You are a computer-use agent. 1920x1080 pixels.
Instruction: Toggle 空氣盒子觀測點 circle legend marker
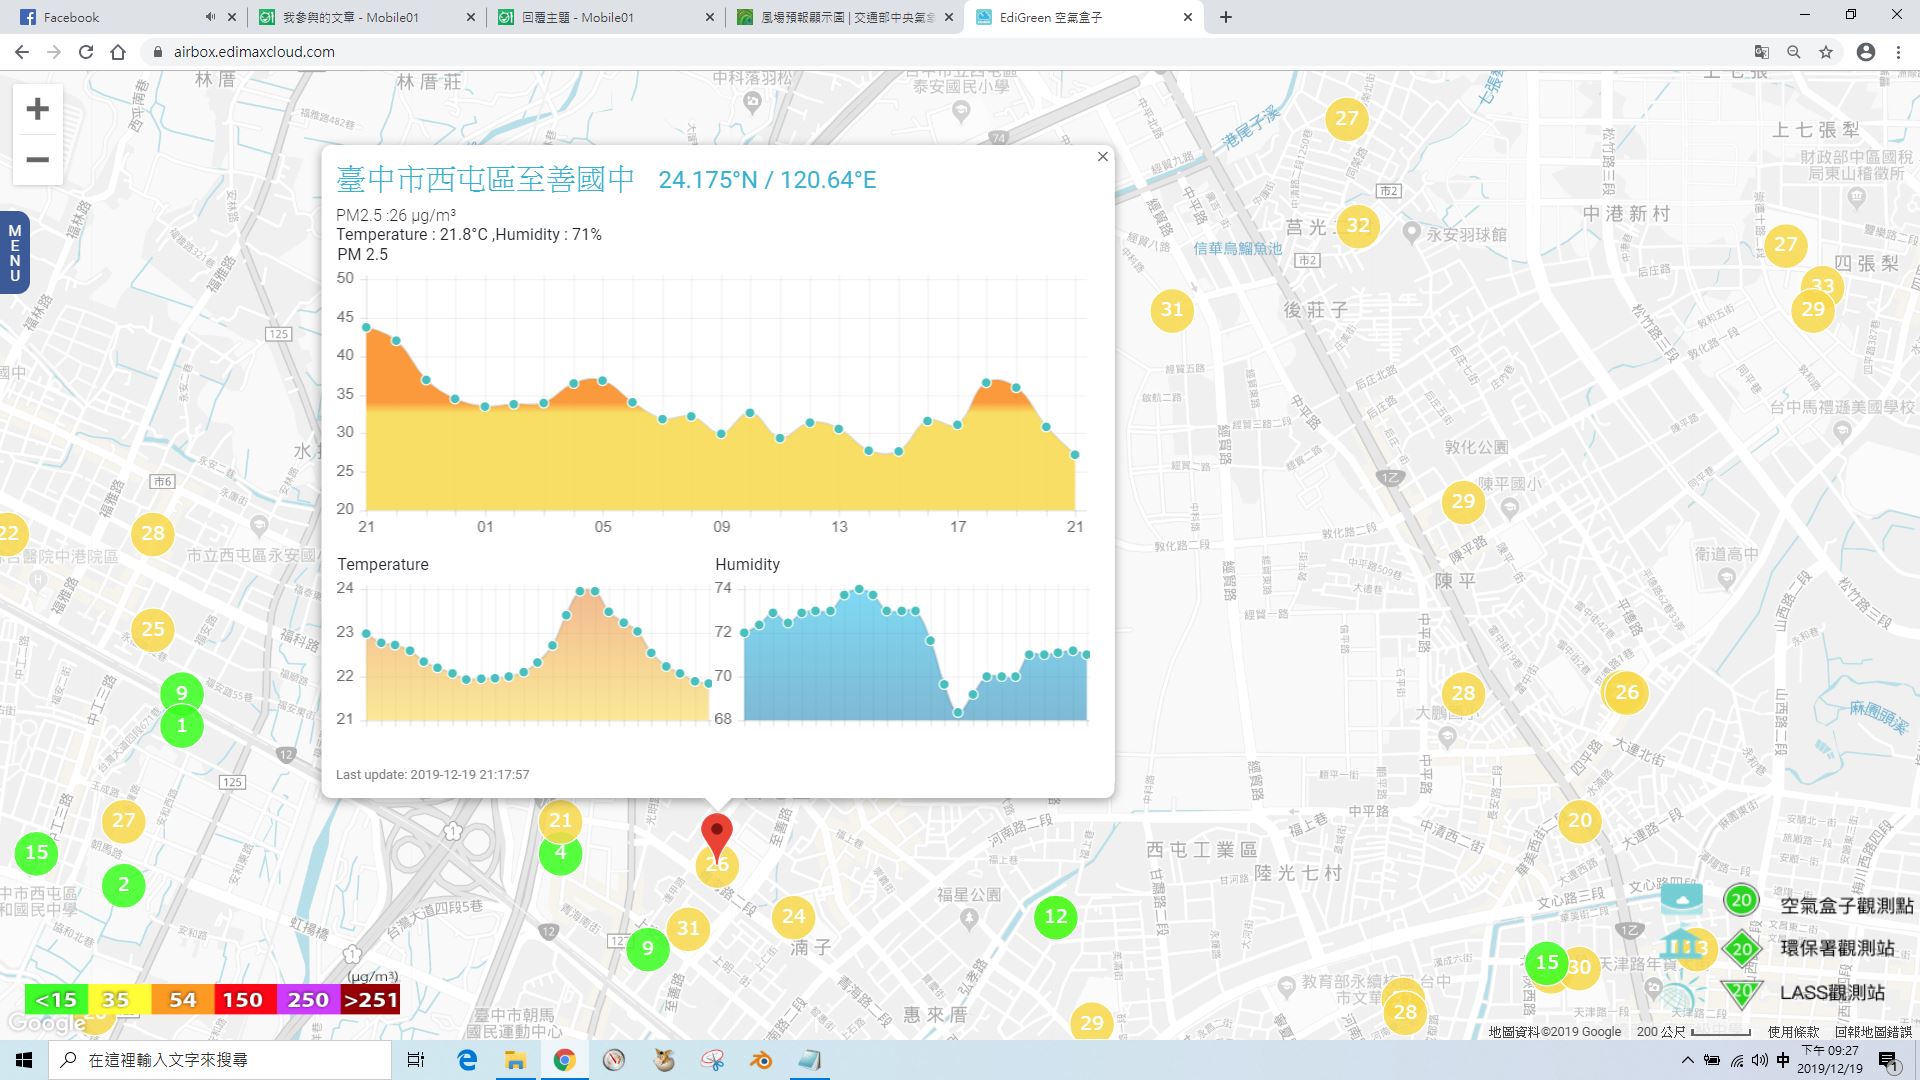point(1741,900)
